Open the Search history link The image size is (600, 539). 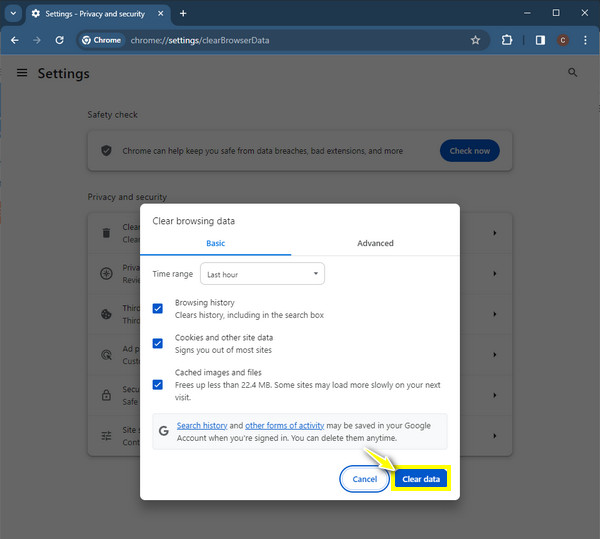pyautogui.click(x=202, y=425)
